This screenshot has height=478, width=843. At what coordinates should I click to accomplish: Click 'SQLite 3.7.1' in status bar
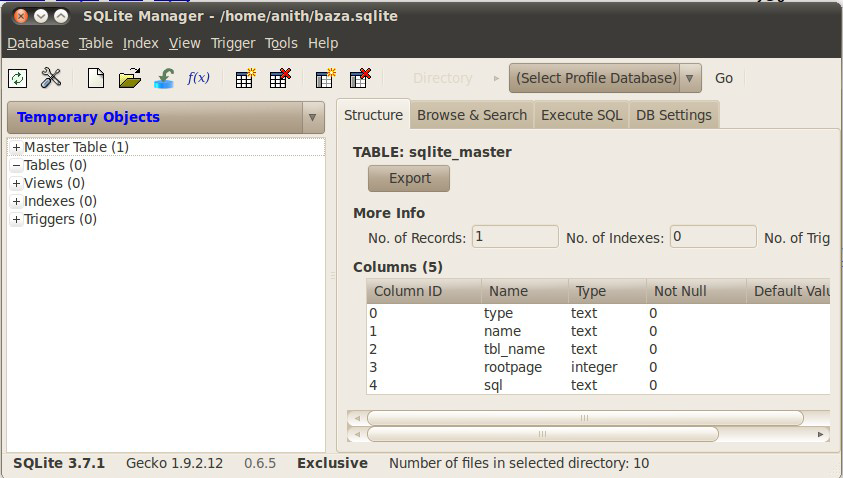(x=59, y=463)
